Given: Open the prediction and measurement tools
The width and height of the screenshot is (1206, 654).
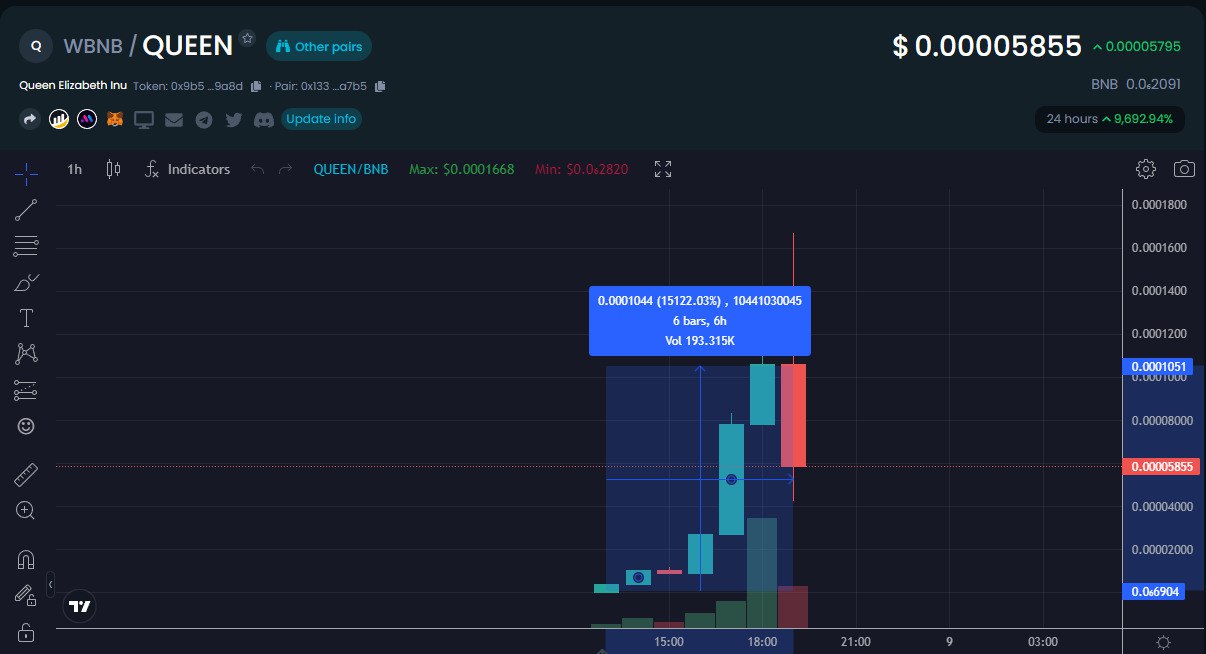Looking at the screenshot, I should (26, 390).
